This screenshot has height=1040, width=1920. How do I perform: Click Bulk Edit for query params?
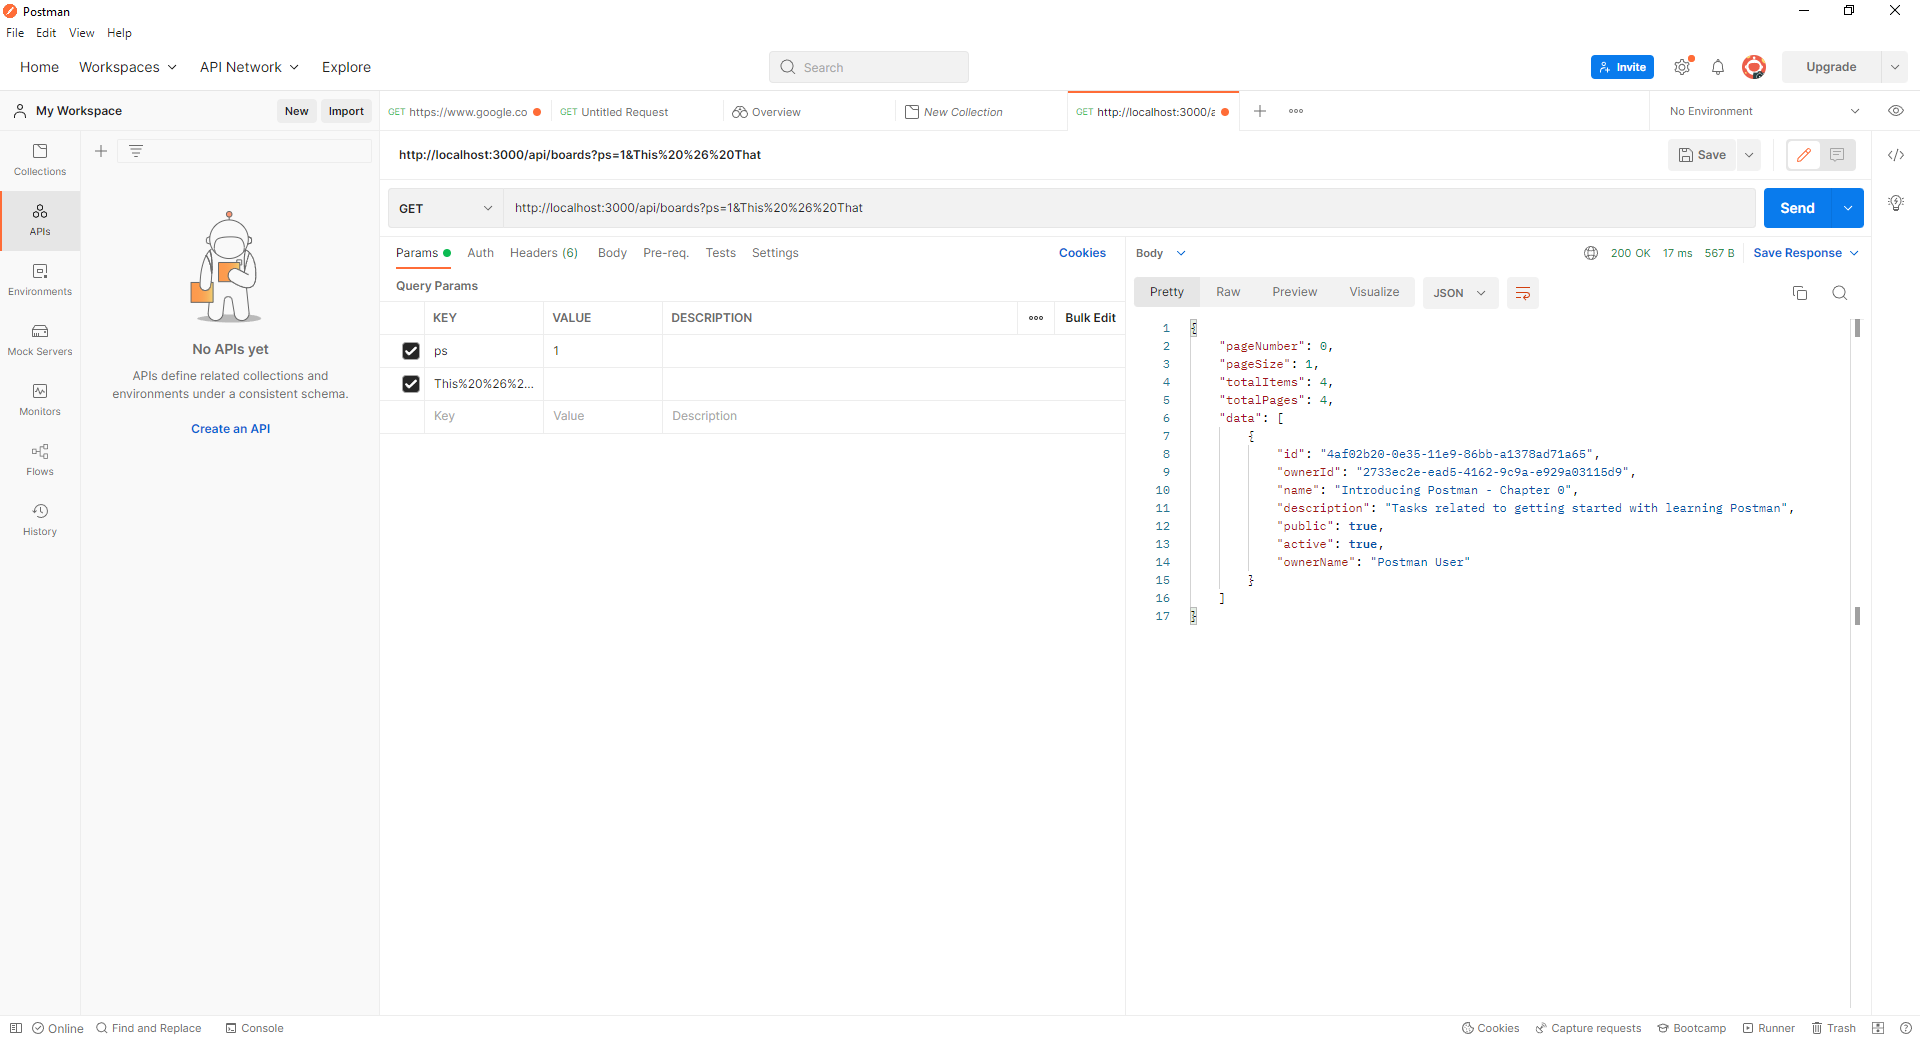coord(1090,318)
